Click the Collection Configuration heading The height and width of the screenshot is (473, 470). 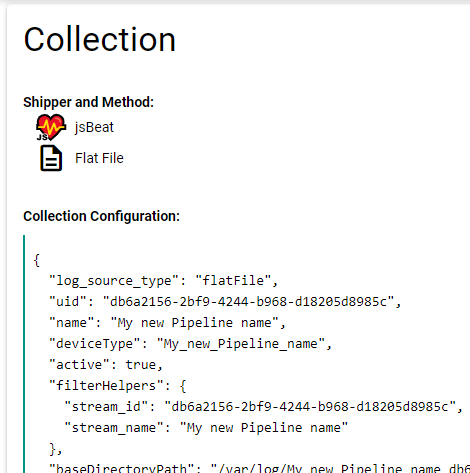101,216
